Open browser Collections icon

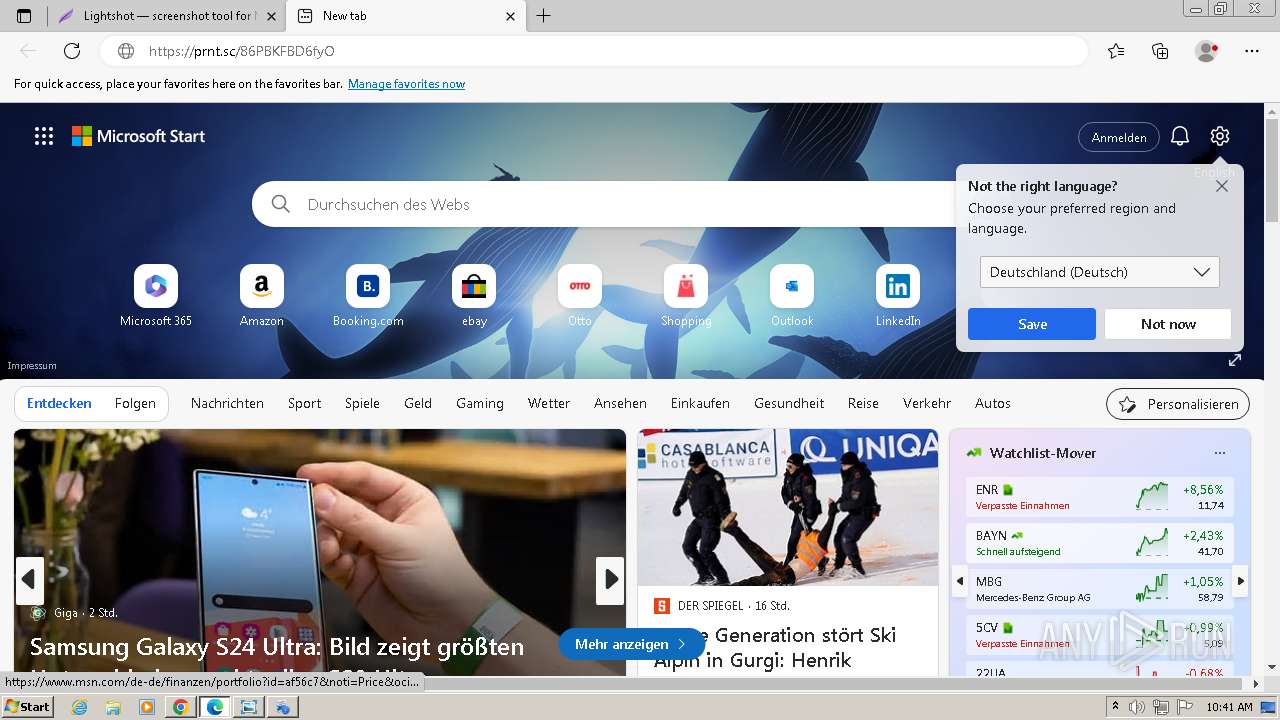click(1160, 51)
